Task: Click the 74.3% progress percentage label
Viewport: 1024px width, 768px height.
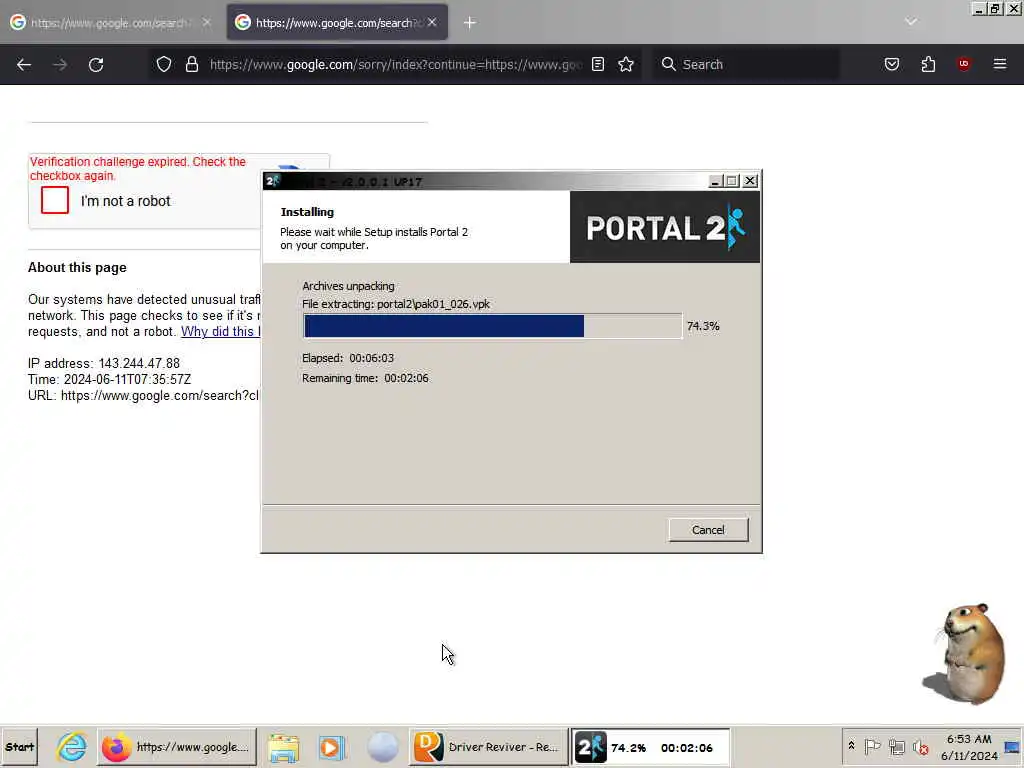Action: (703, 326)
